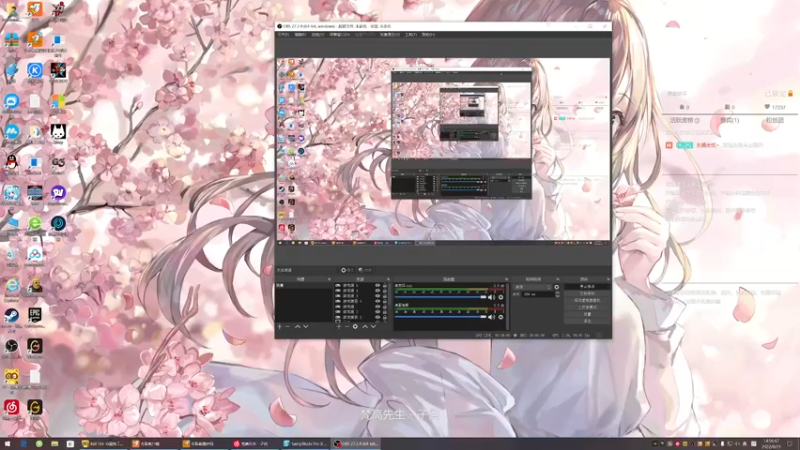Enable Studio Mode in OBS
Screen dimensions: 800x450
click(588, 307)
